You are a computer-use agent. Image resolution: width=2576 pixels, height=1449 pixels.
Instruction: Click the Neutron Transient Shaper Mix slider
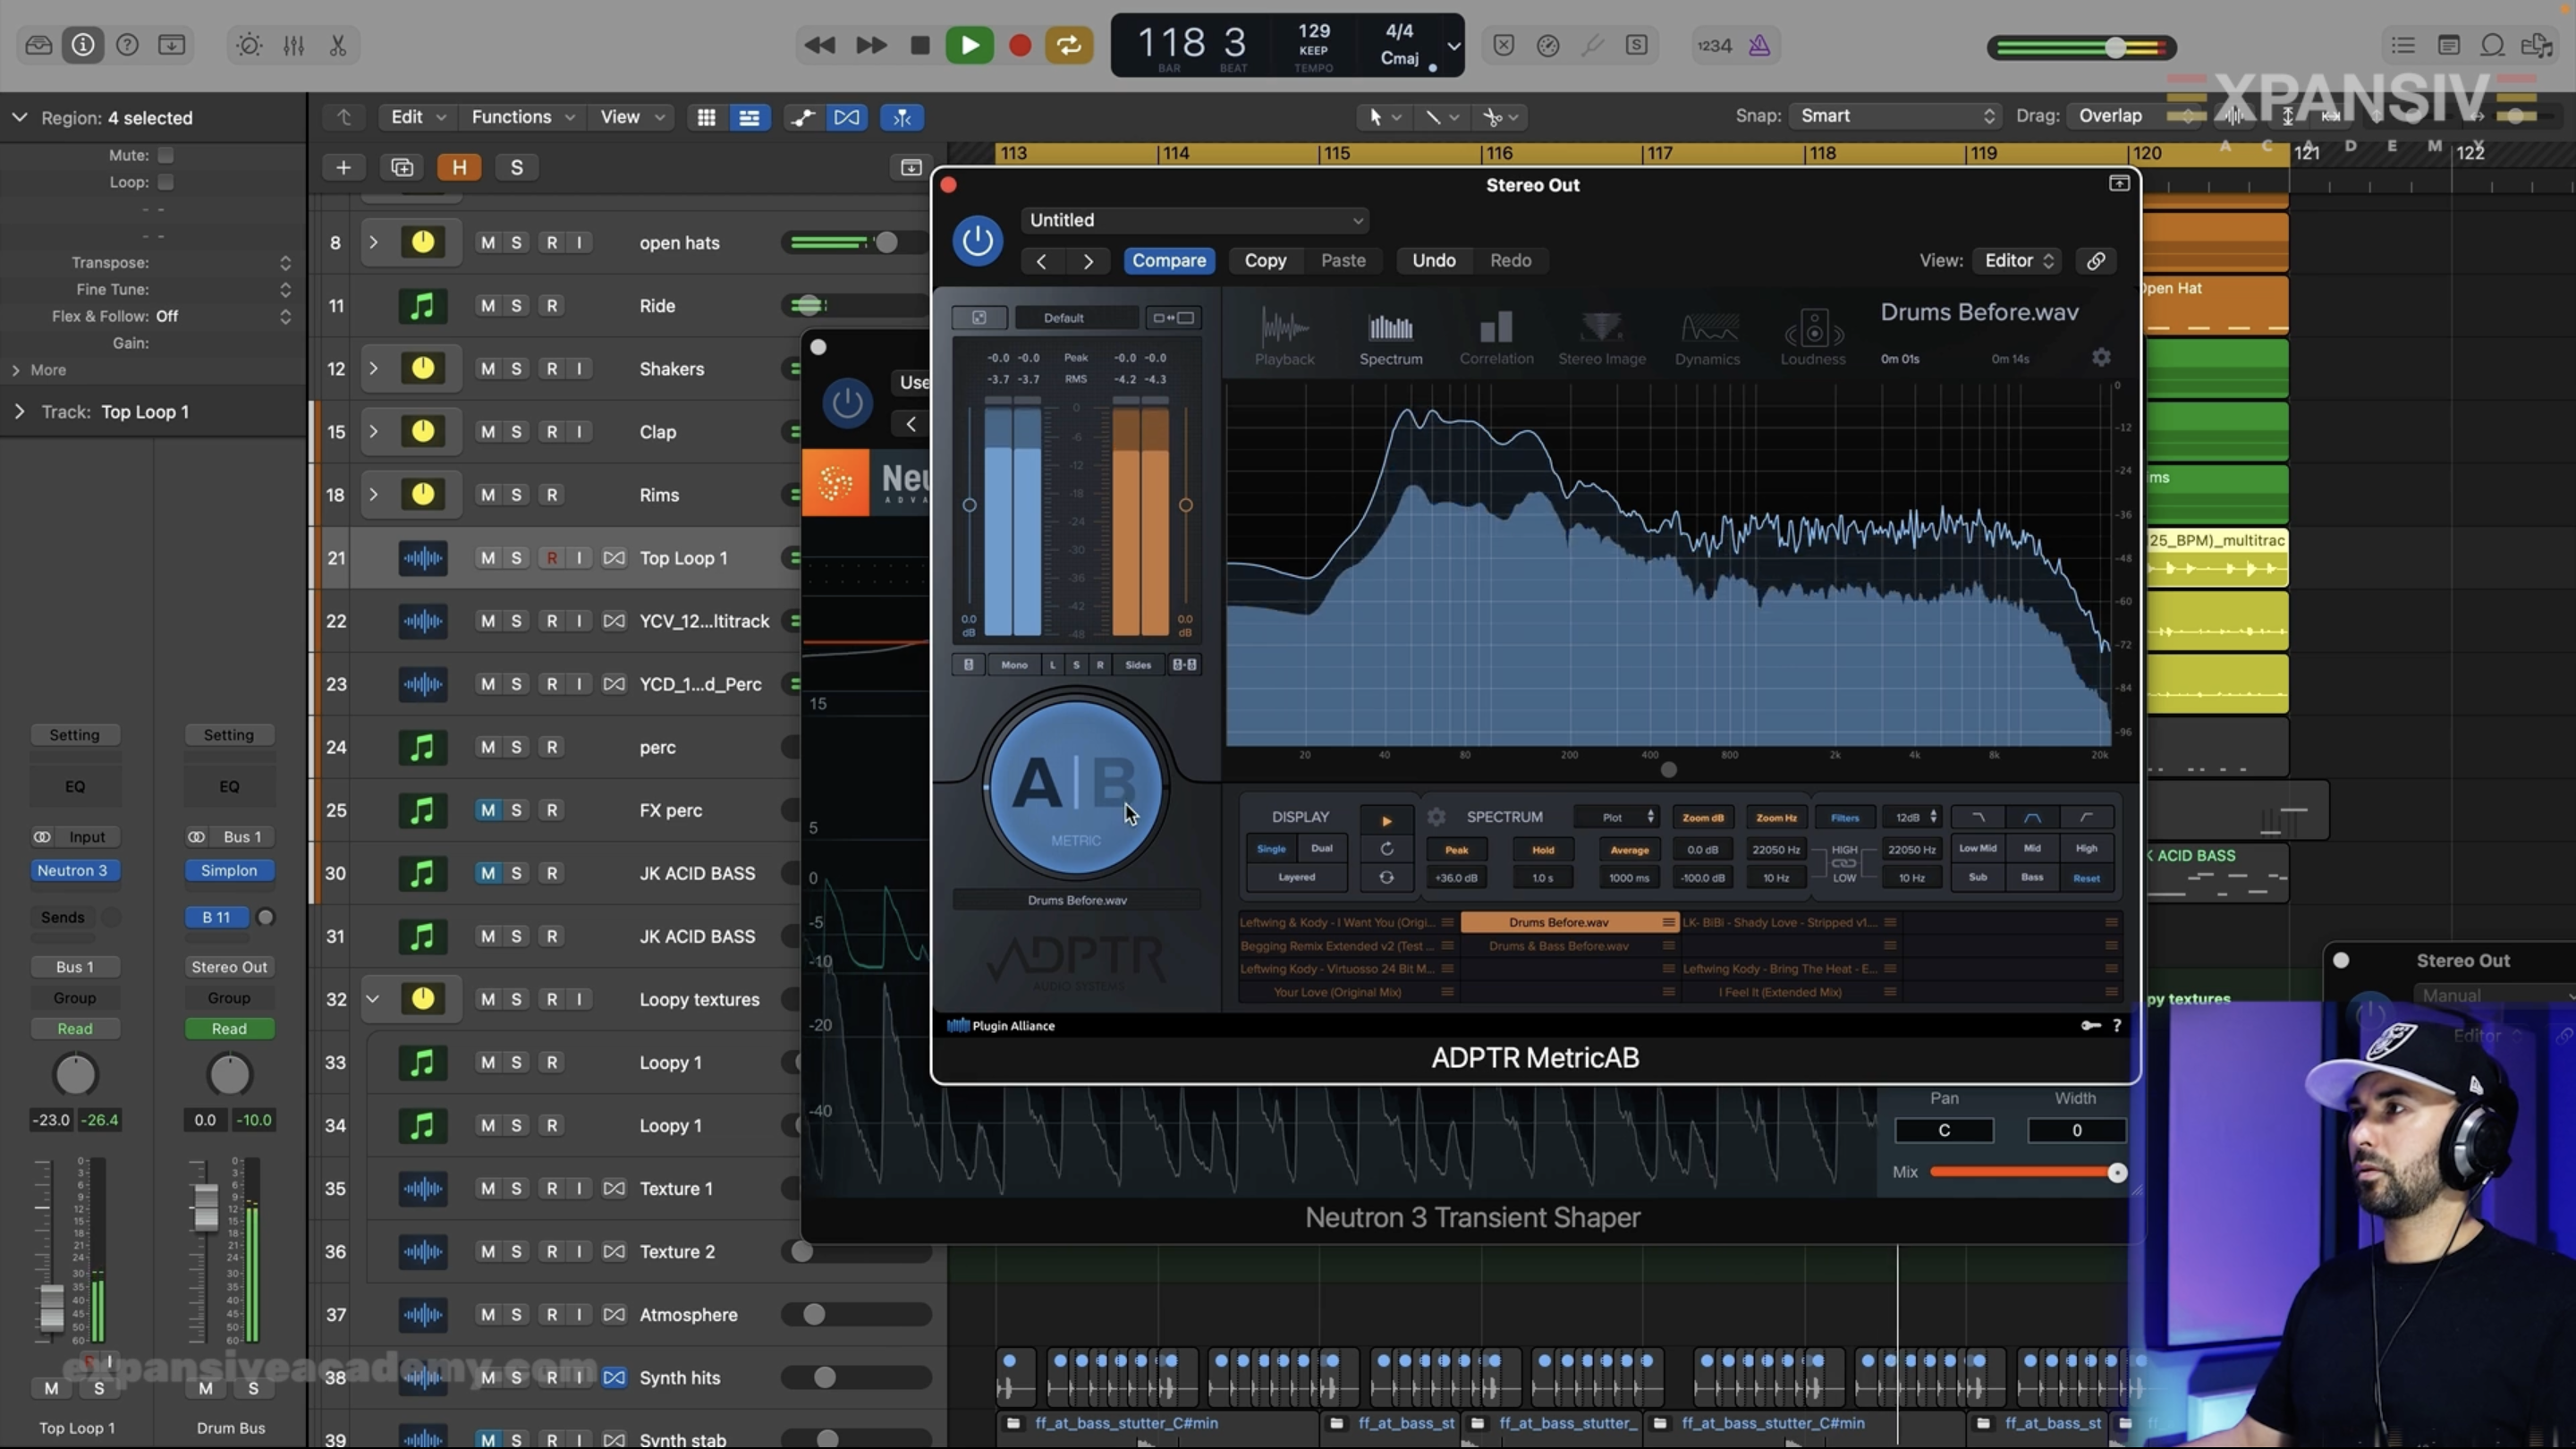[2023, 1172]
